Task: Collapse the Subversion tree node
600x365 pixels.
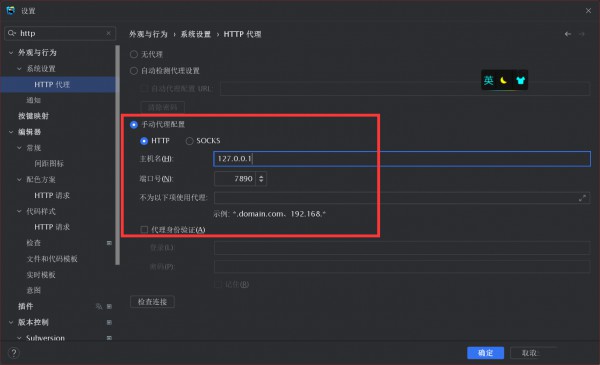Action: pyautogui.click(x=20, y=338)
